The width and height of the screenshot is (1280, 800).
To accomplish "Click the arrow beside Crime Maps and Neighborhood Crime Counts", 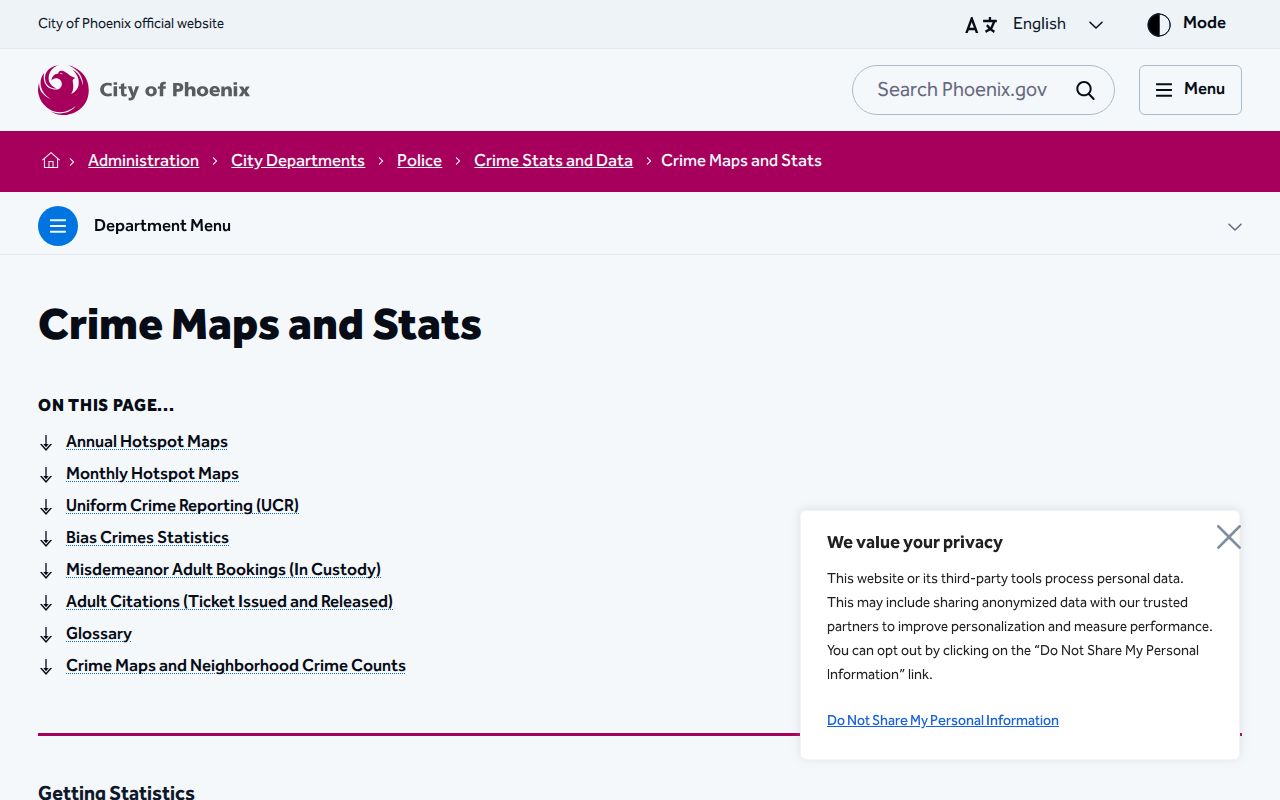I will (x=46, y=667).
